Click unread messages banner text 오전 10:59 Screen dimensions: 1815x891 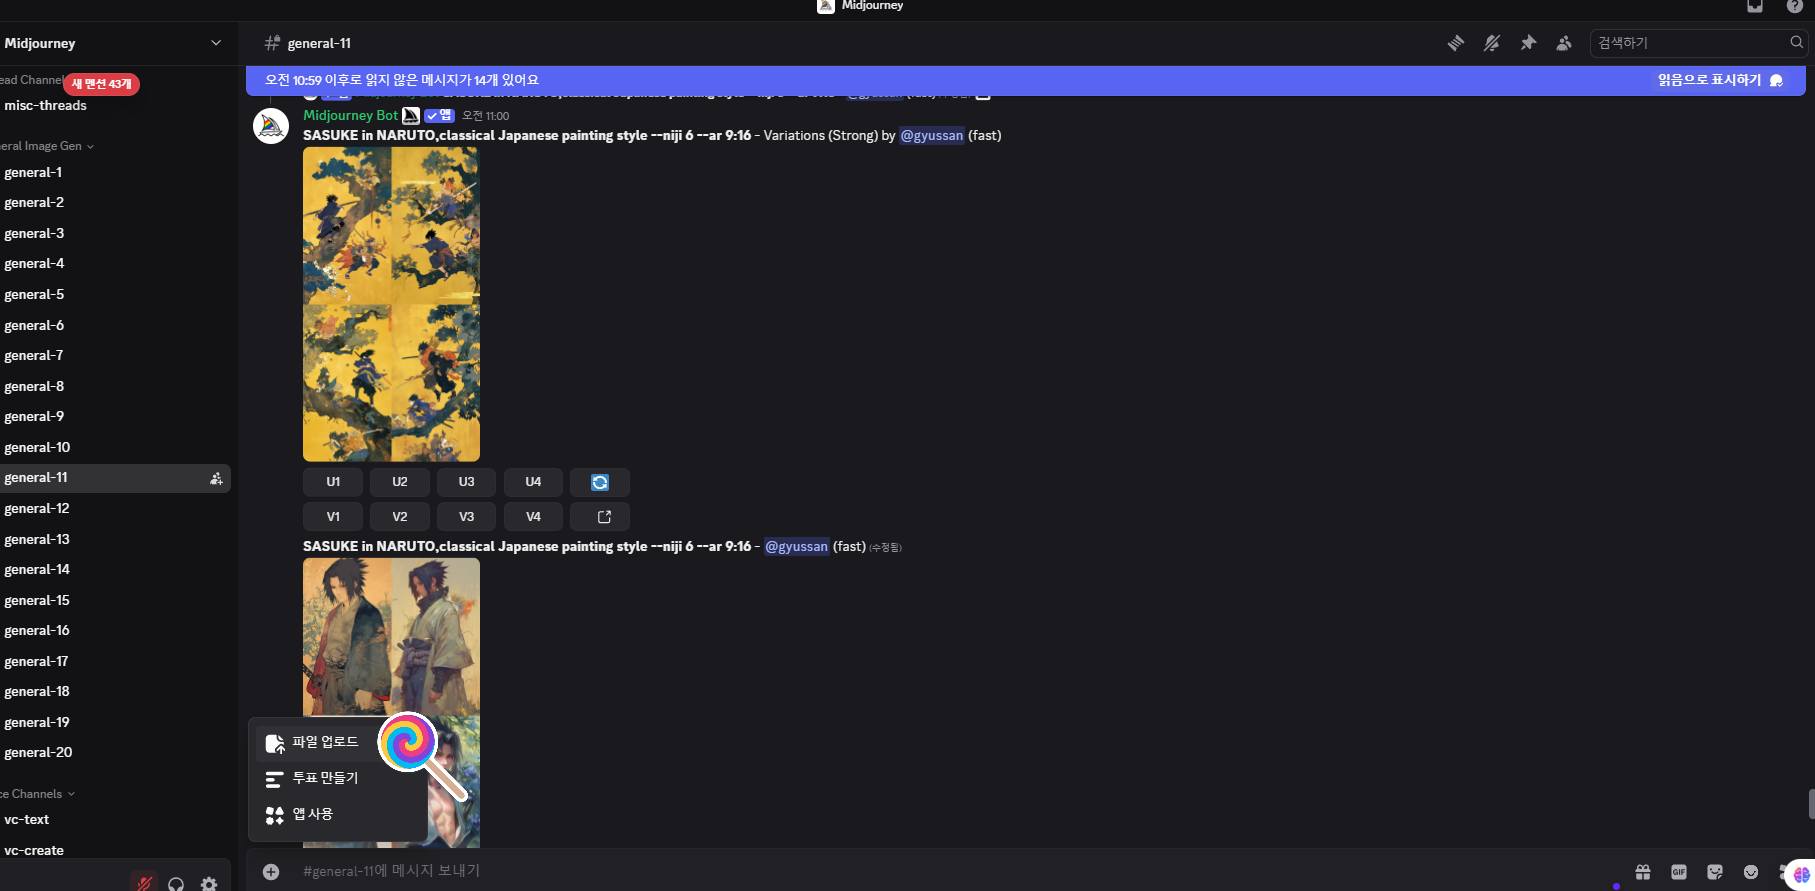pyautogui.click(x=401, y=80)
